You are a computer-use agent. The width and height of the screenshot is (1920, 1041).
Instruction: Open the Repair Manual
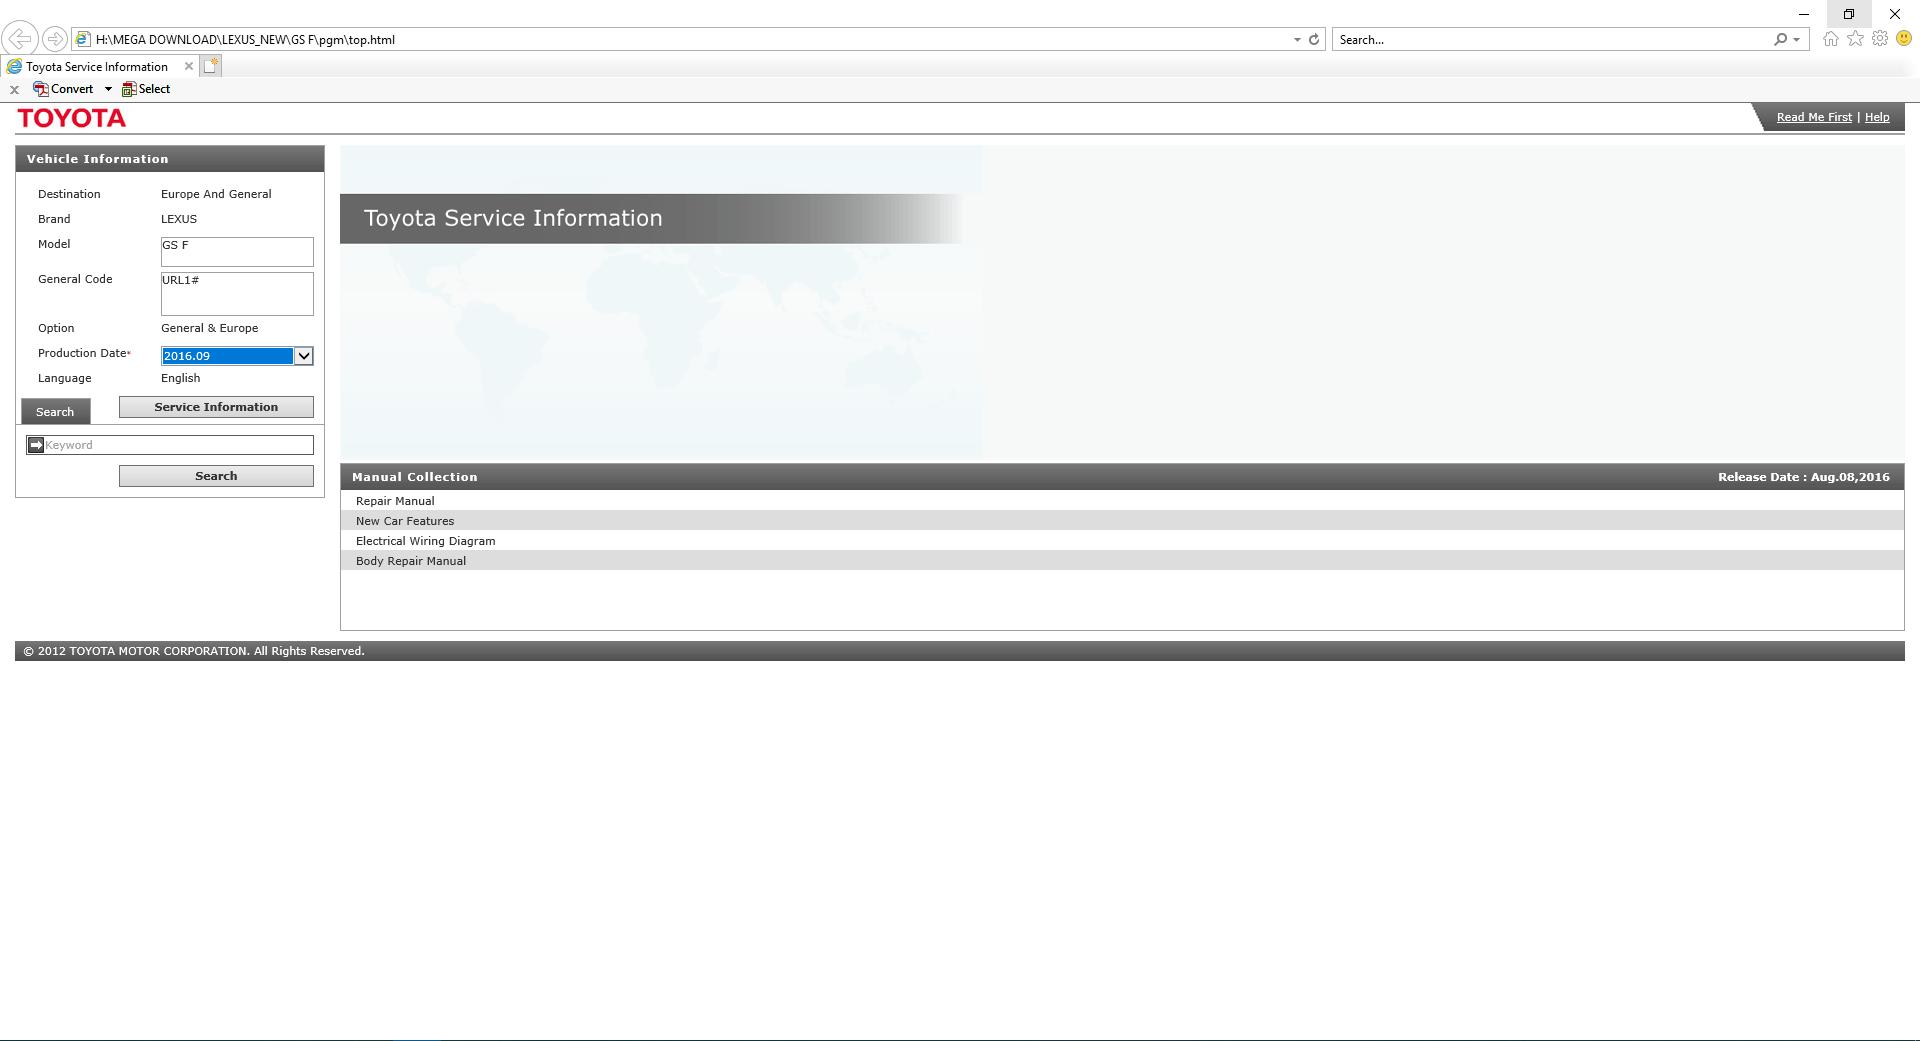click(x=395, y=501)
